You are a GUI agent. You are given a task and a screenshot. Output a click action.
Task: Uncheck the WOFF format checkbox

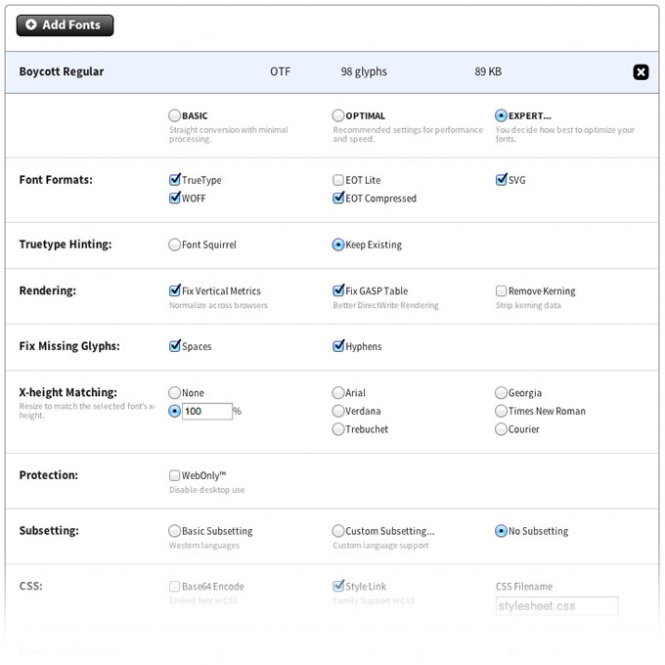tap(174, 198)
